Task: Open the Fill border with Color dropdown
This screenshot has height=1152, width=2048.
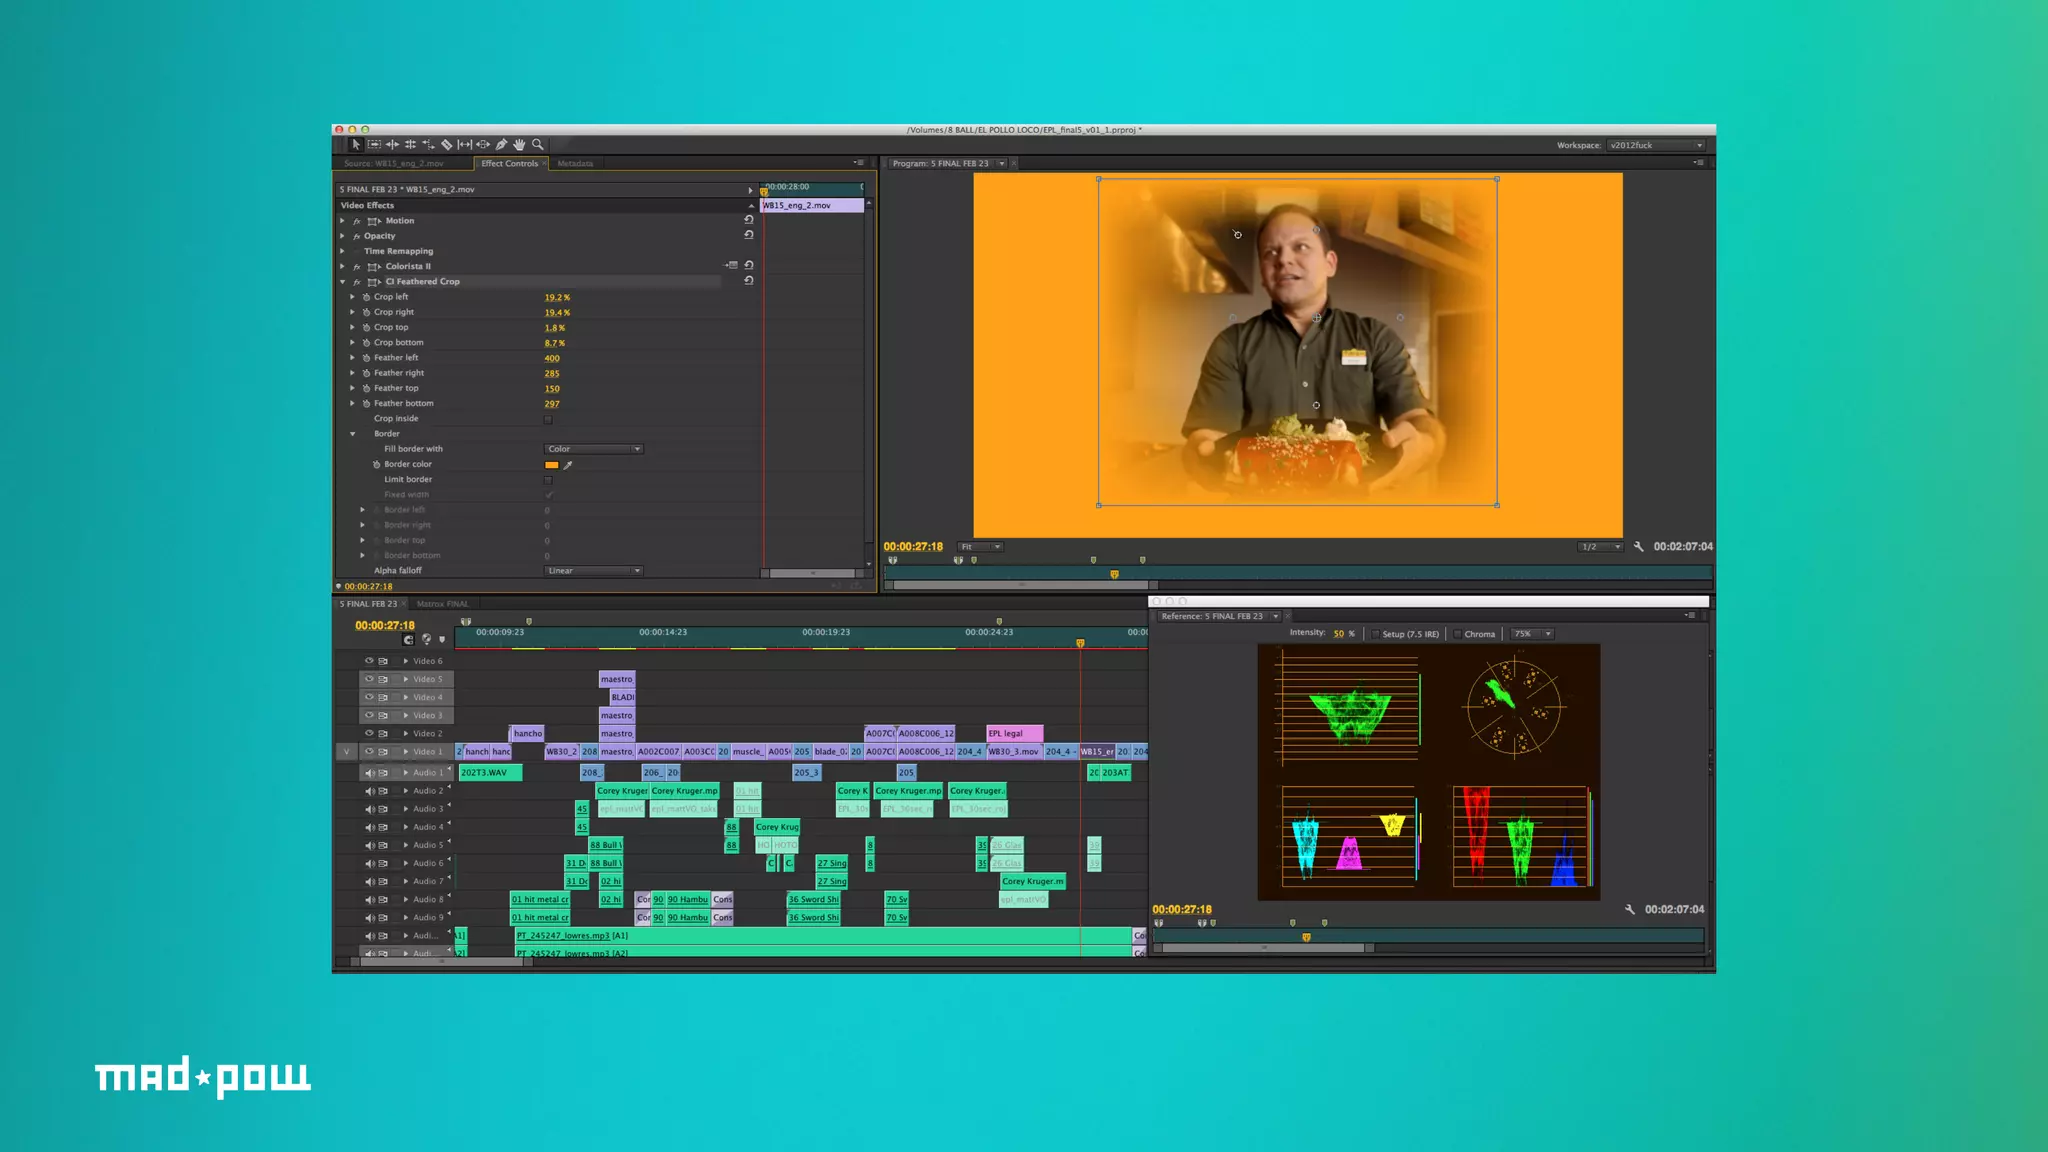Action: [594, 449]
